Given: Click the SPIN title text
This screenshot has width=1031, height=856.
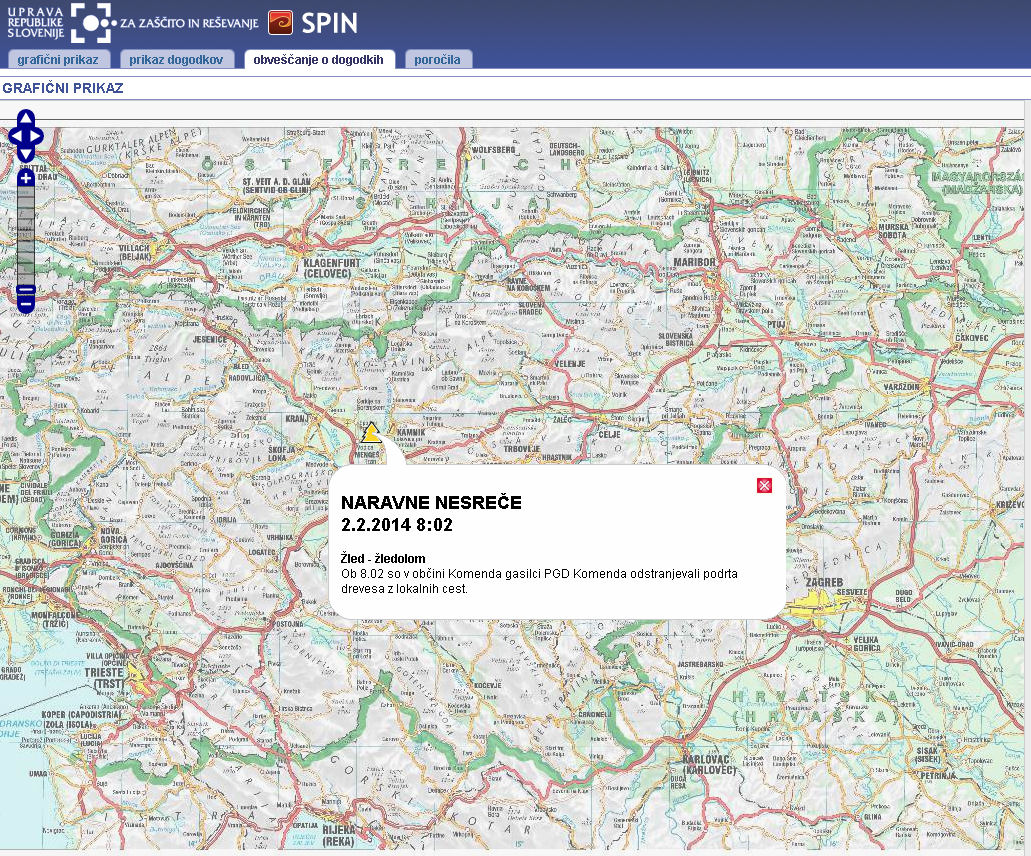Looking at the screenshot, I should click(329, 24).
